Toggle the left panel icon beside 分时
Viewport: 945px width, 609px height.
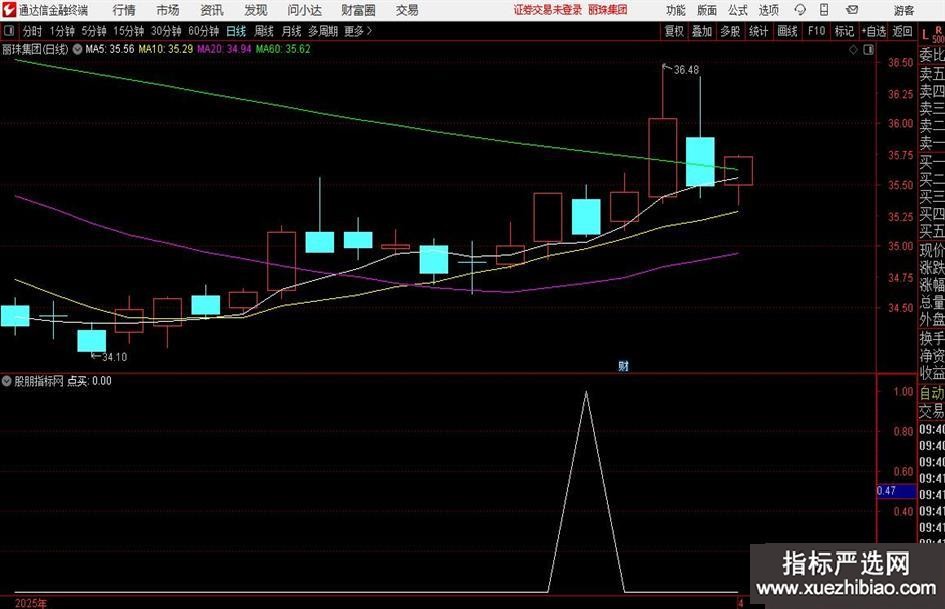[x=9, y=31]
